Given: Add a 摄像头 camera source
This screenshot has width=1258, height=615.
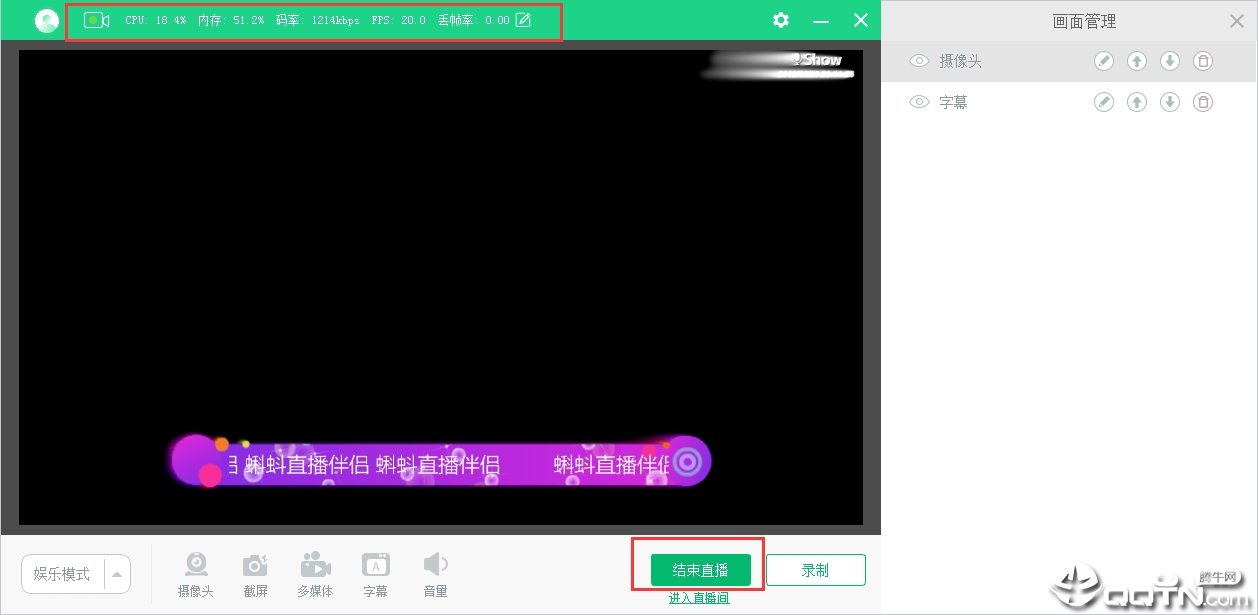Looking at the screenshot, I should click(196, 575).
